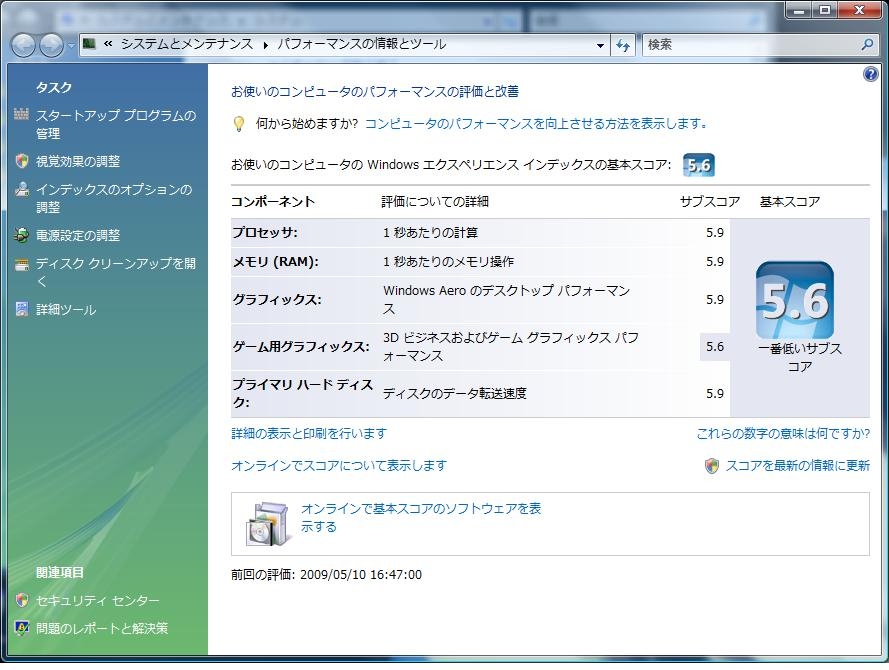Open 問題のレポートと解決策 link
The width and height of the screenshot is (889, 670).
102,628
